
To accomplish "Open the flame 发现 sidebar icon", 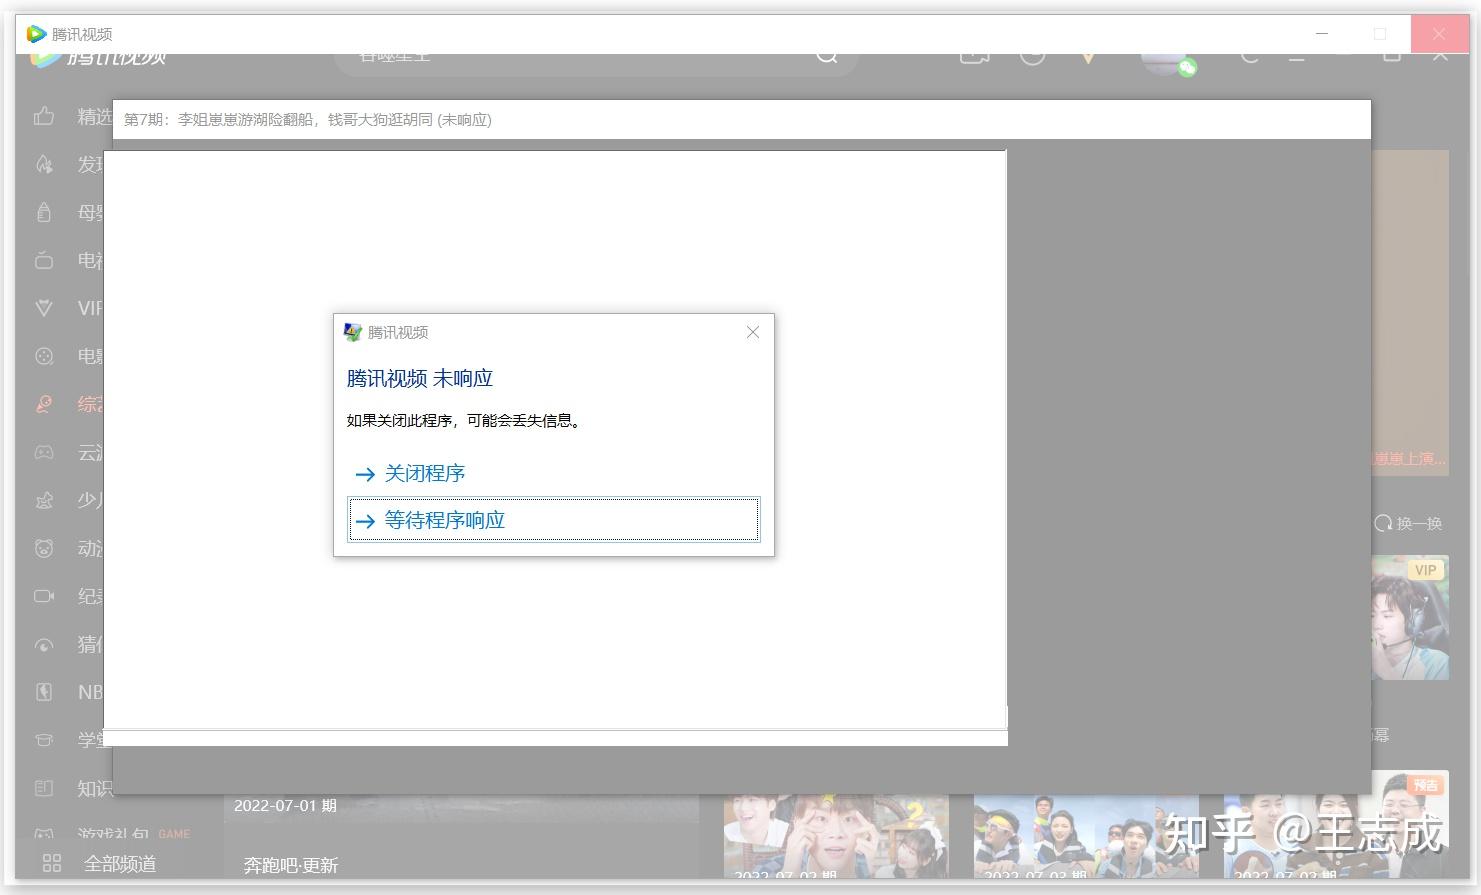I will pyautogui.click(x=44, y=164).
